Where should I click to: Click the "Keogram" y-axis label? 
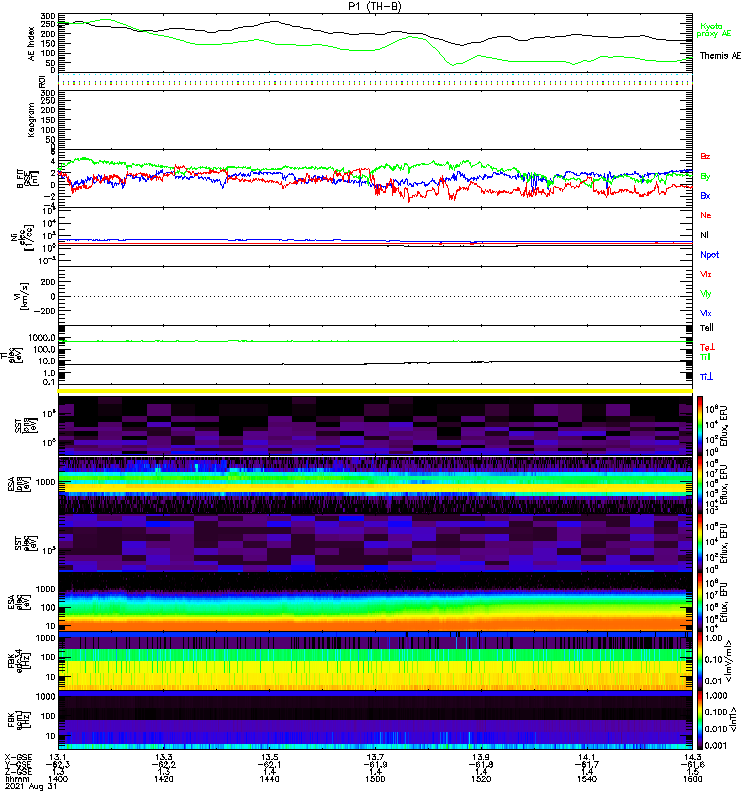(32, 119)
